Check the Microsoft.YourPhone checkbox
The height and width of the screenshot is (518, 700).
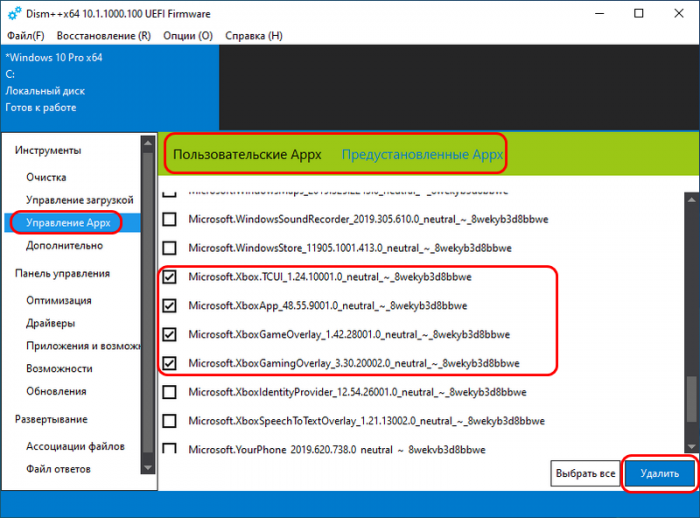click(x=169, y=448)
